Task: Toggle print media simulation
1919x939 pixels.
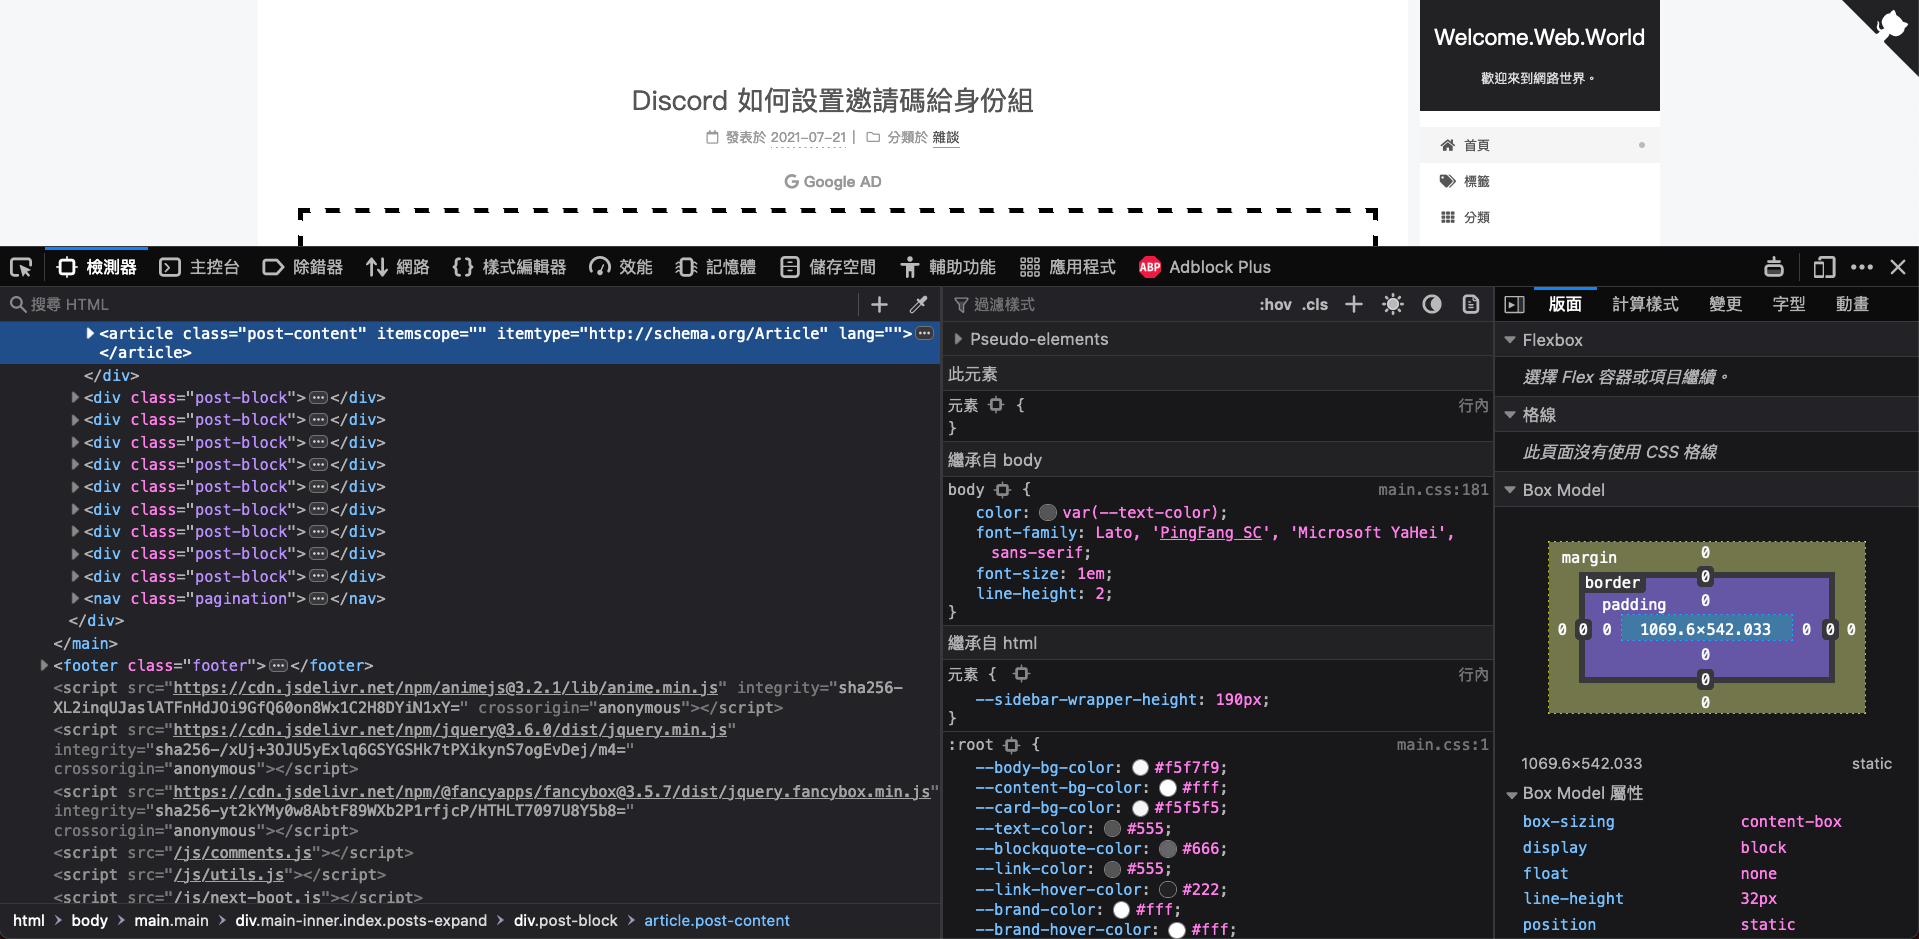Action: coord(1470,304)
